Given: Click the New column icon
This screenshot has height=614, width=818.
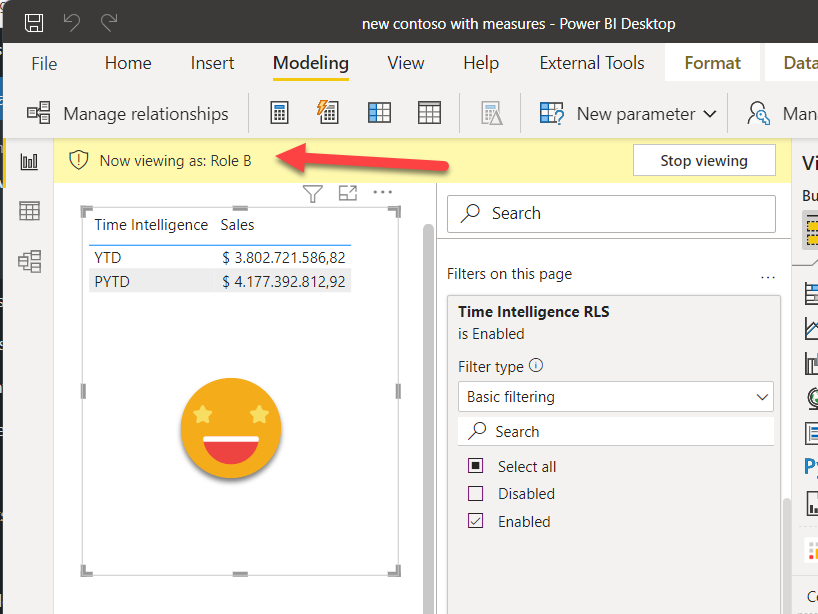Looking at the screenshot, I should (x=379, y=113).
